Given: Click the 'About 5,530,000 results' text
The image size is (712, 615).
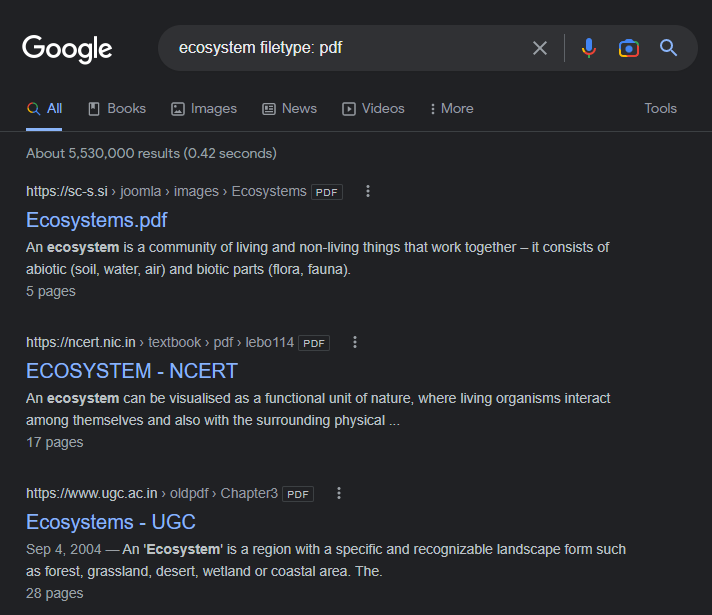Looking at the screenshot, I should [x=103, y=154].
